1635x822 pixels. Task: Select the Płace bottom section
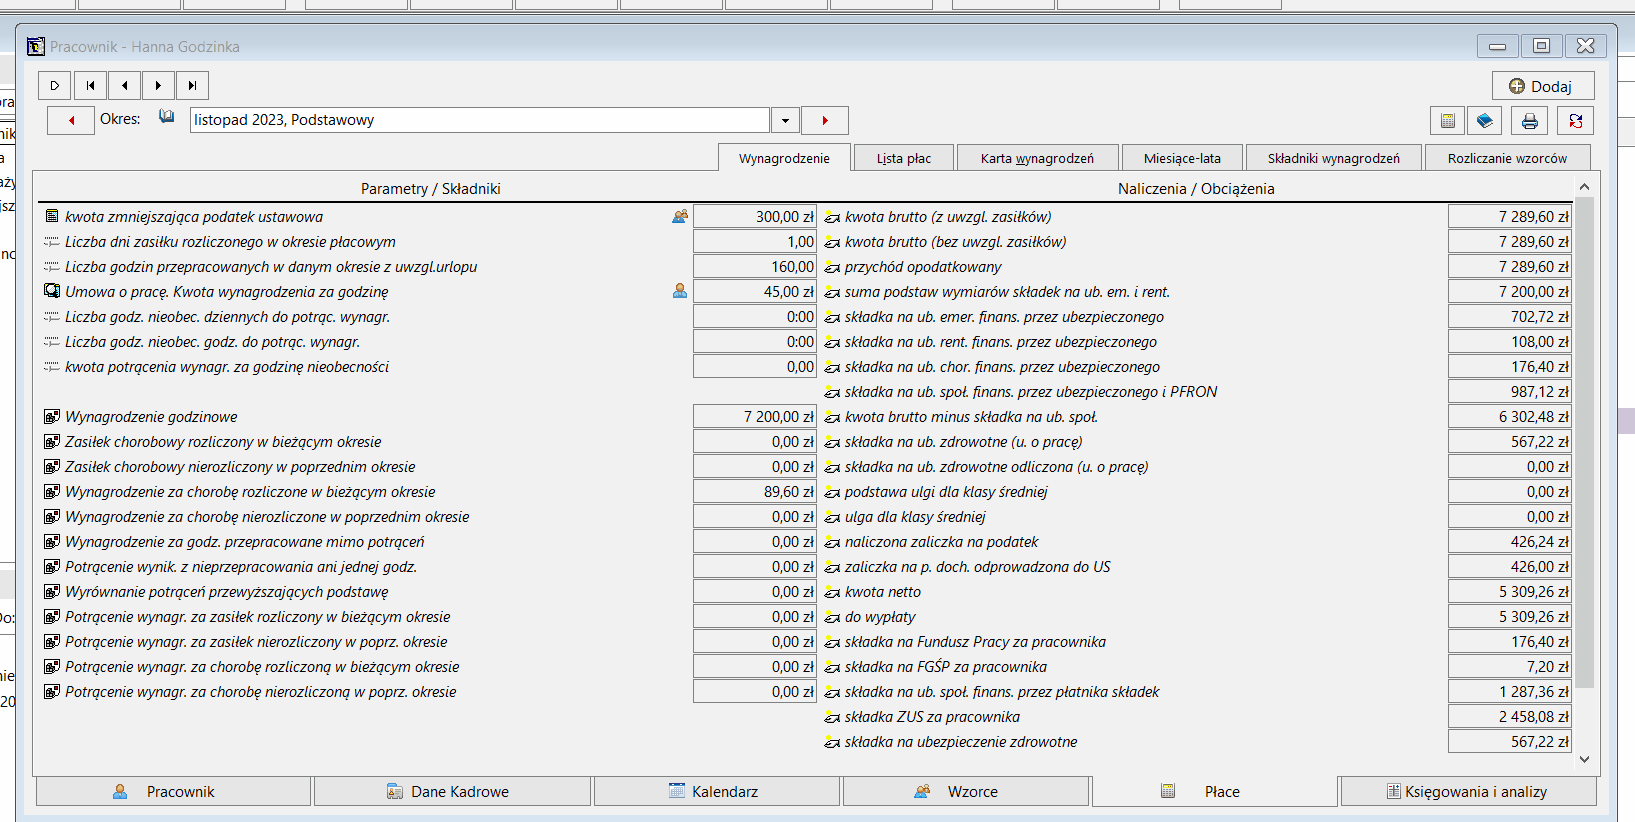click(1215, 791)
